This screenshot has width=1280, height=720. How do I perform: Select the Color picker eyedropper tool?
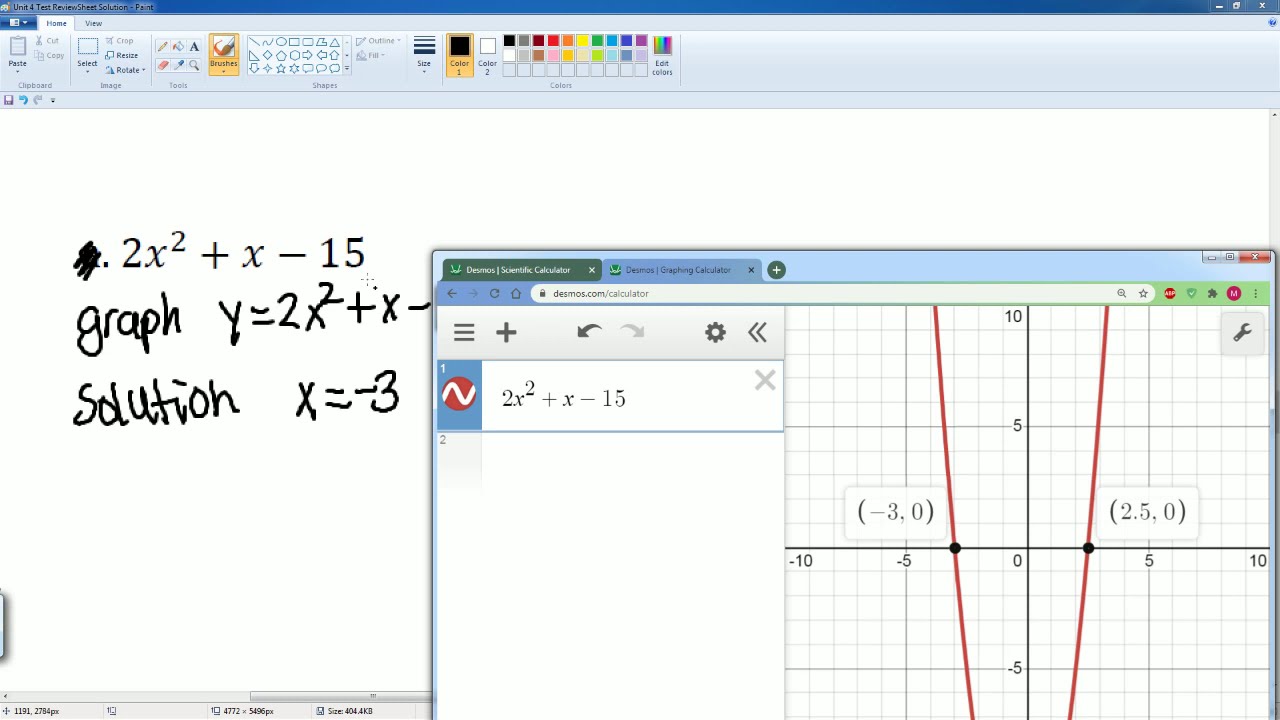click(x=178, y=65)
